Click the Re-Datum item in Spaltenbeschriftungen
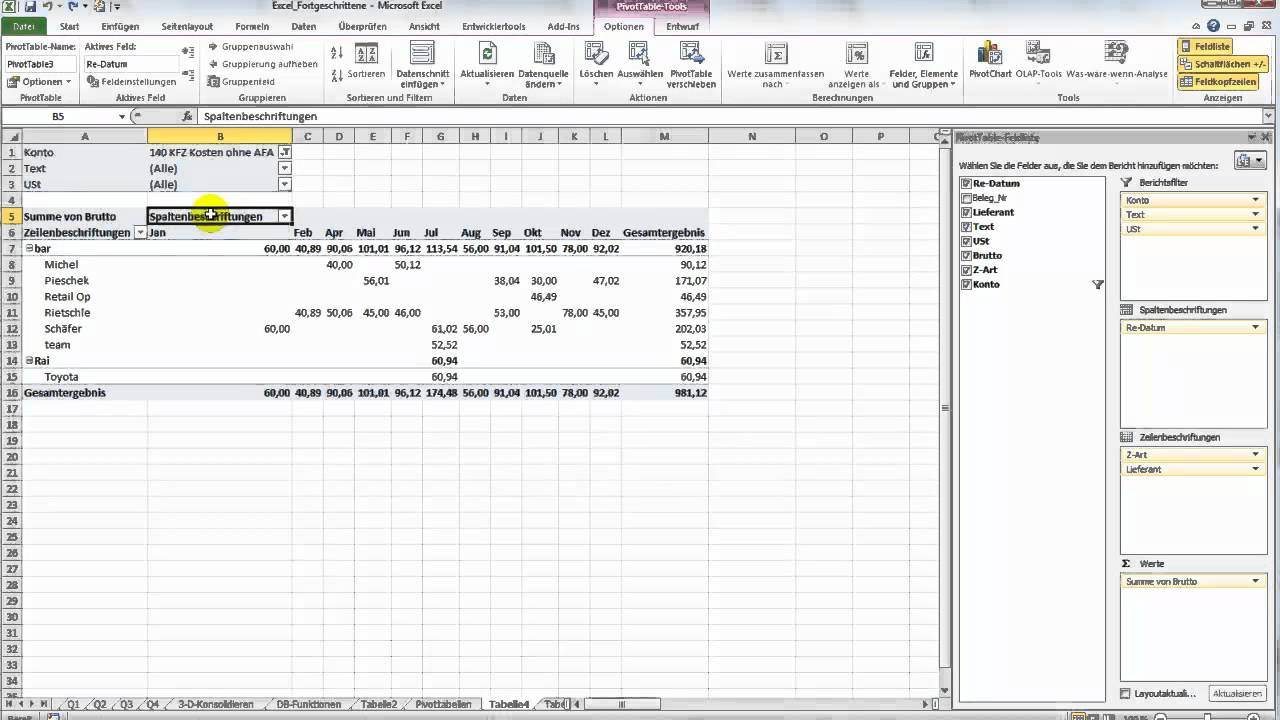This screenshot has height=720, width=1280. (x=1192, y=327)
